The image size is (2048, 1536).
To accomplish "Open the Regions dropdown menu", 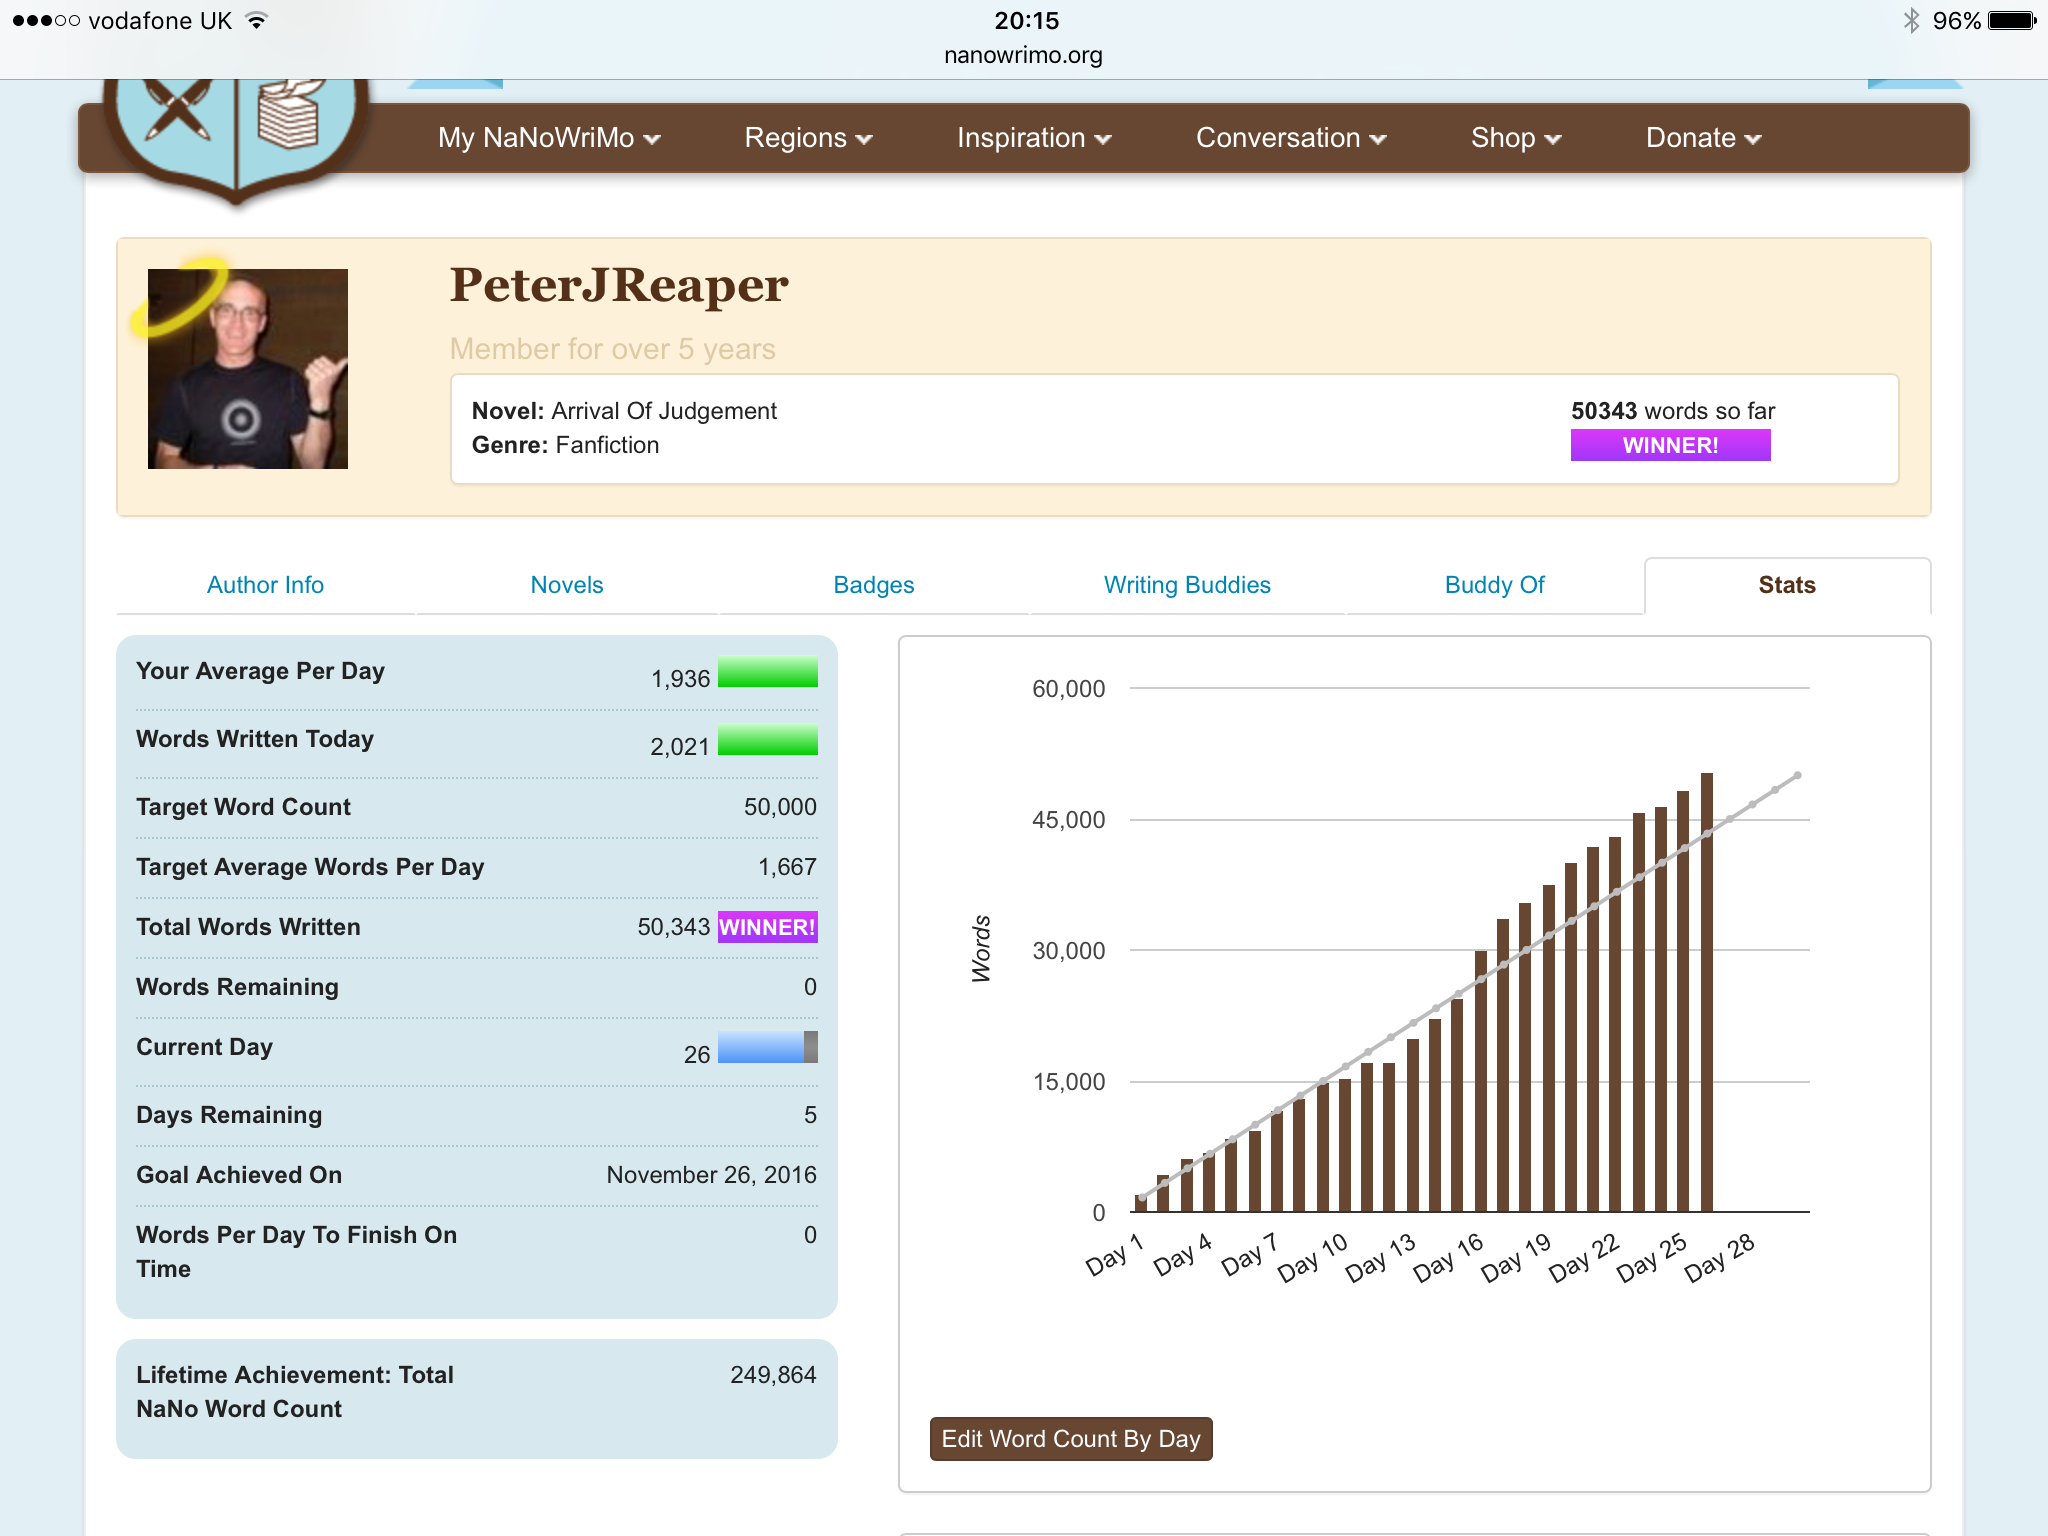I will pos(808,138).
